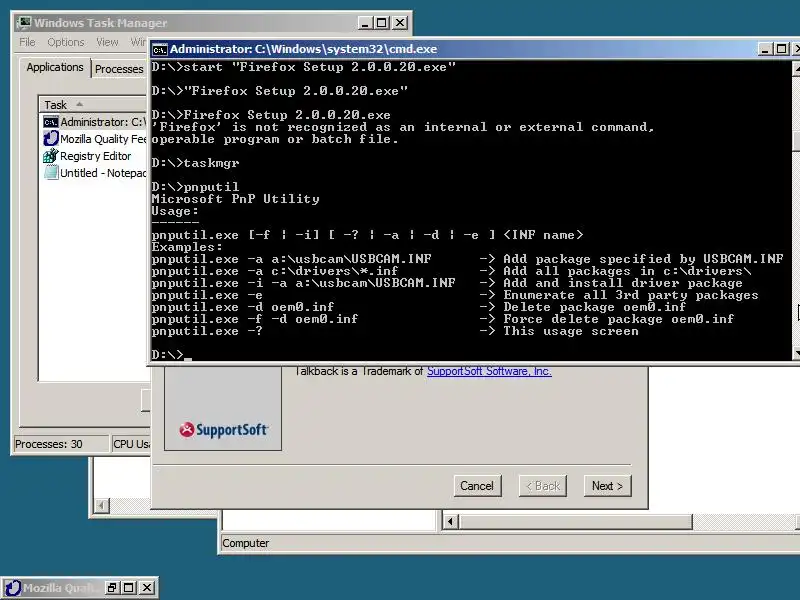The image size is (800, 600).
Task: Close the Task Manager window
Action: coord(399,23)
